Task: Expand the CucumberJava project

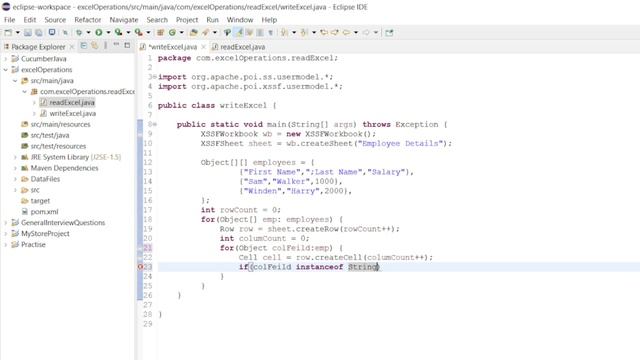Action: (6, 59)
